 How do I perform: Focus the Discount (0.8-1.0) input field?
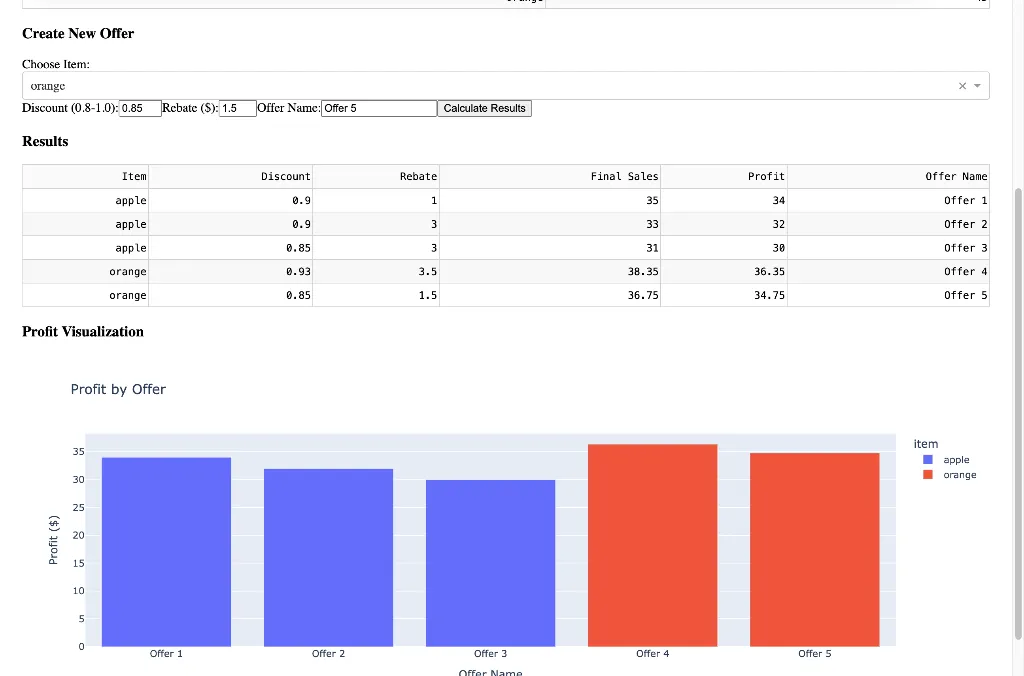coord(140,108)
